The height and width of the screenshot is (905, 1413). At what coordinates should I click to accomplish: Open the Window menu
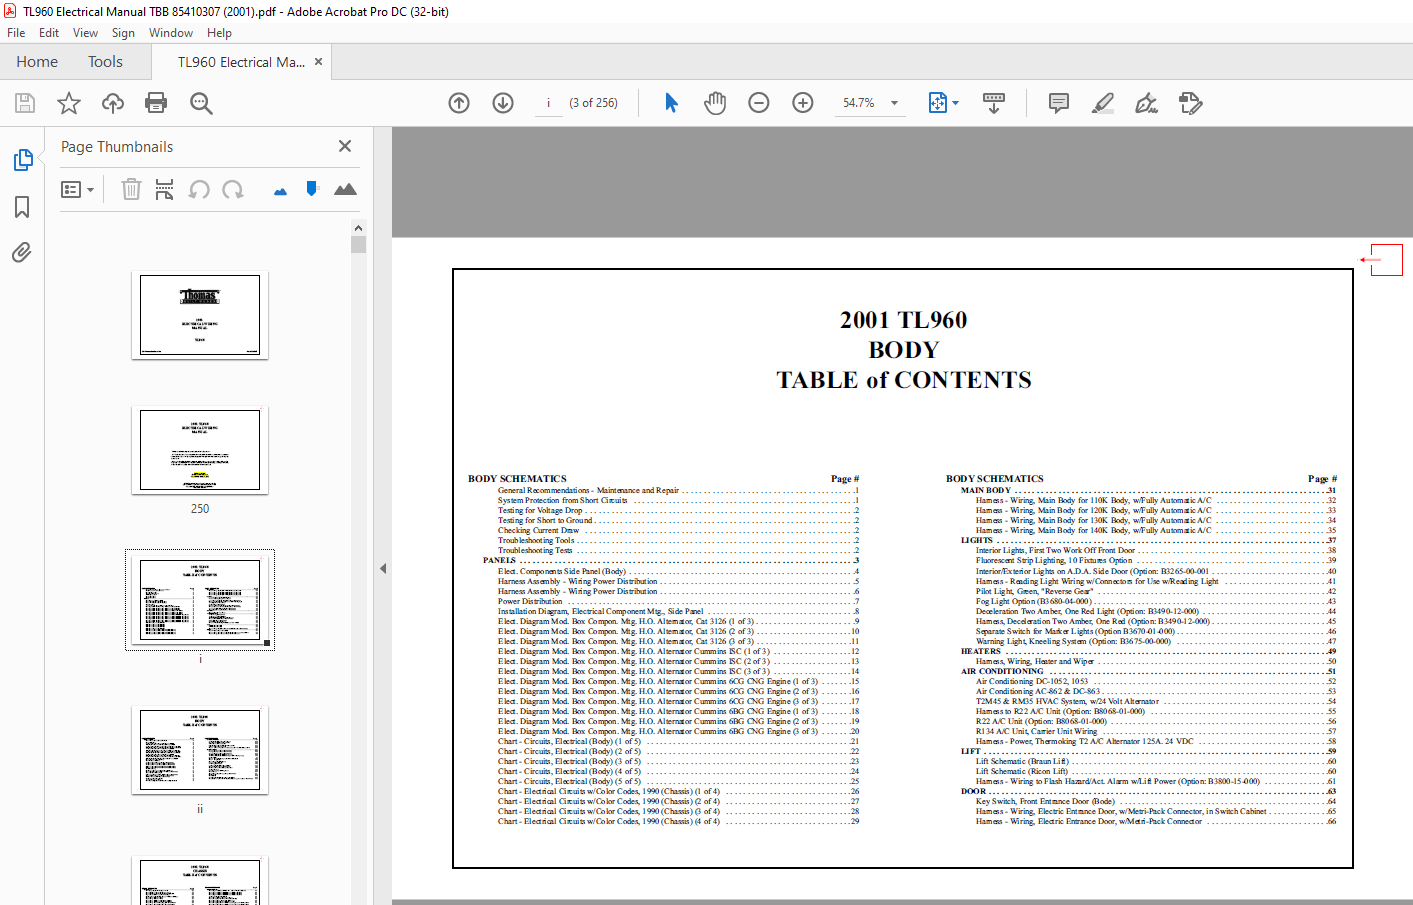pyautogui.click(x=171, y=33)
